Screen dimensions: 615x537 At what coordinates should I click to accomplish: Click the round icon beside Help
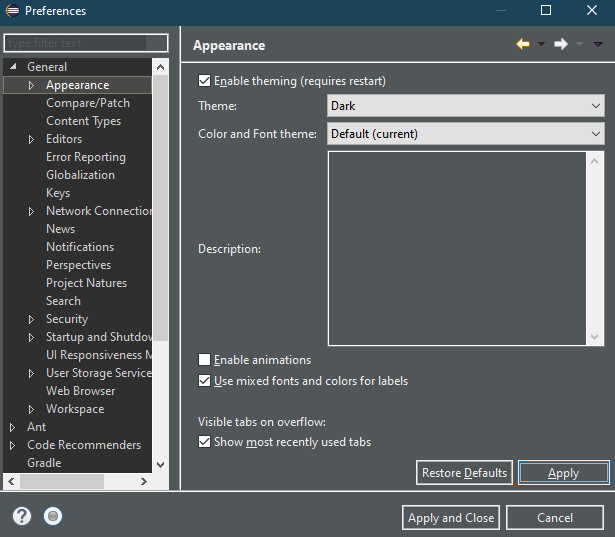point(54,517)
